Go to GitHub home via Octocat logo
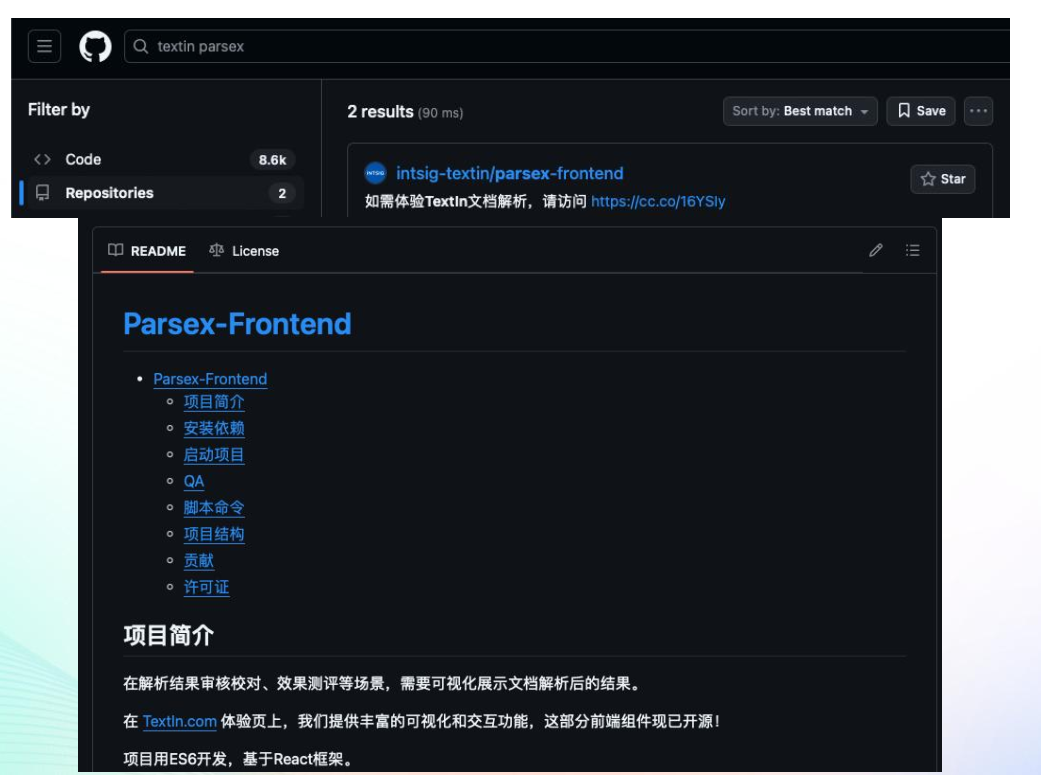 pos(96,46)
